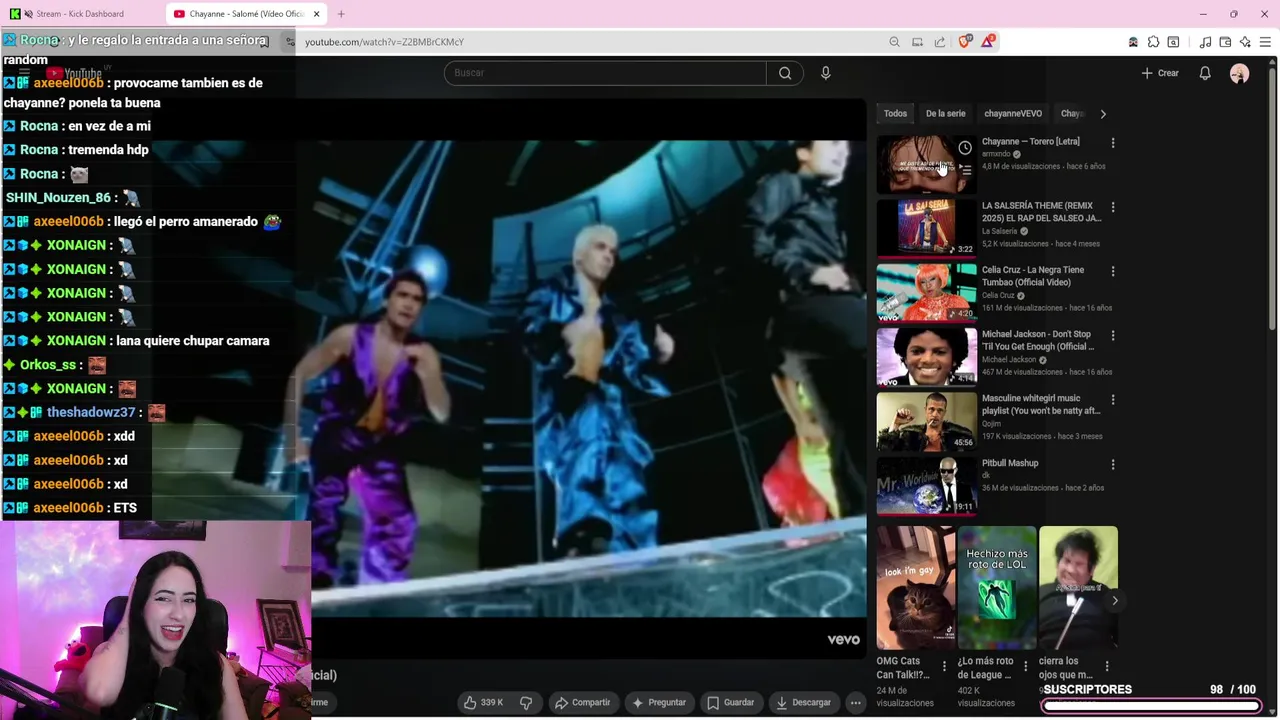Click the Crear button
Image resolution: width=1280 pixels, height=720 pixels.
pyautogui.click(x=1160, y=73)
